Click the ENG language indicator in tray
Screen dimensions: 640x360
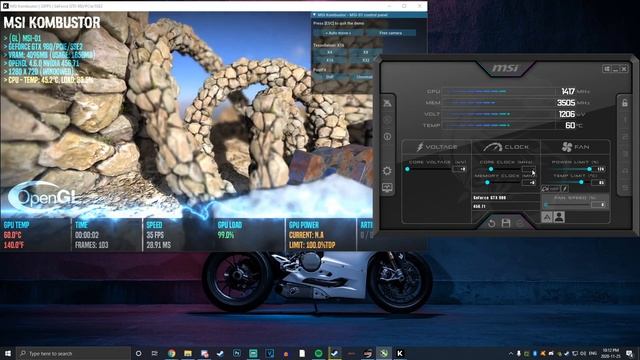[x=593, y=353]
